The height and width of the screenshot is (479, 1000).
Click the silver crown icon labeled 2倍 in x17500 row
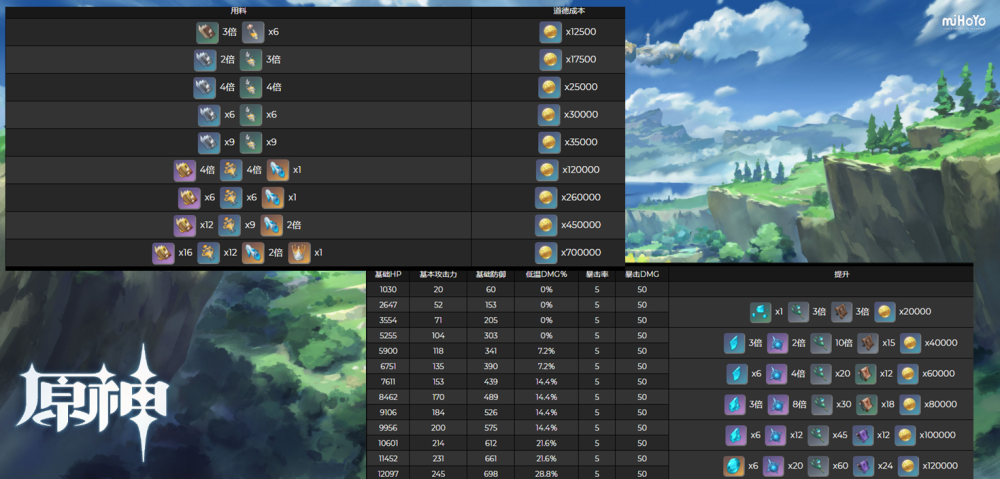coord(205,59)
